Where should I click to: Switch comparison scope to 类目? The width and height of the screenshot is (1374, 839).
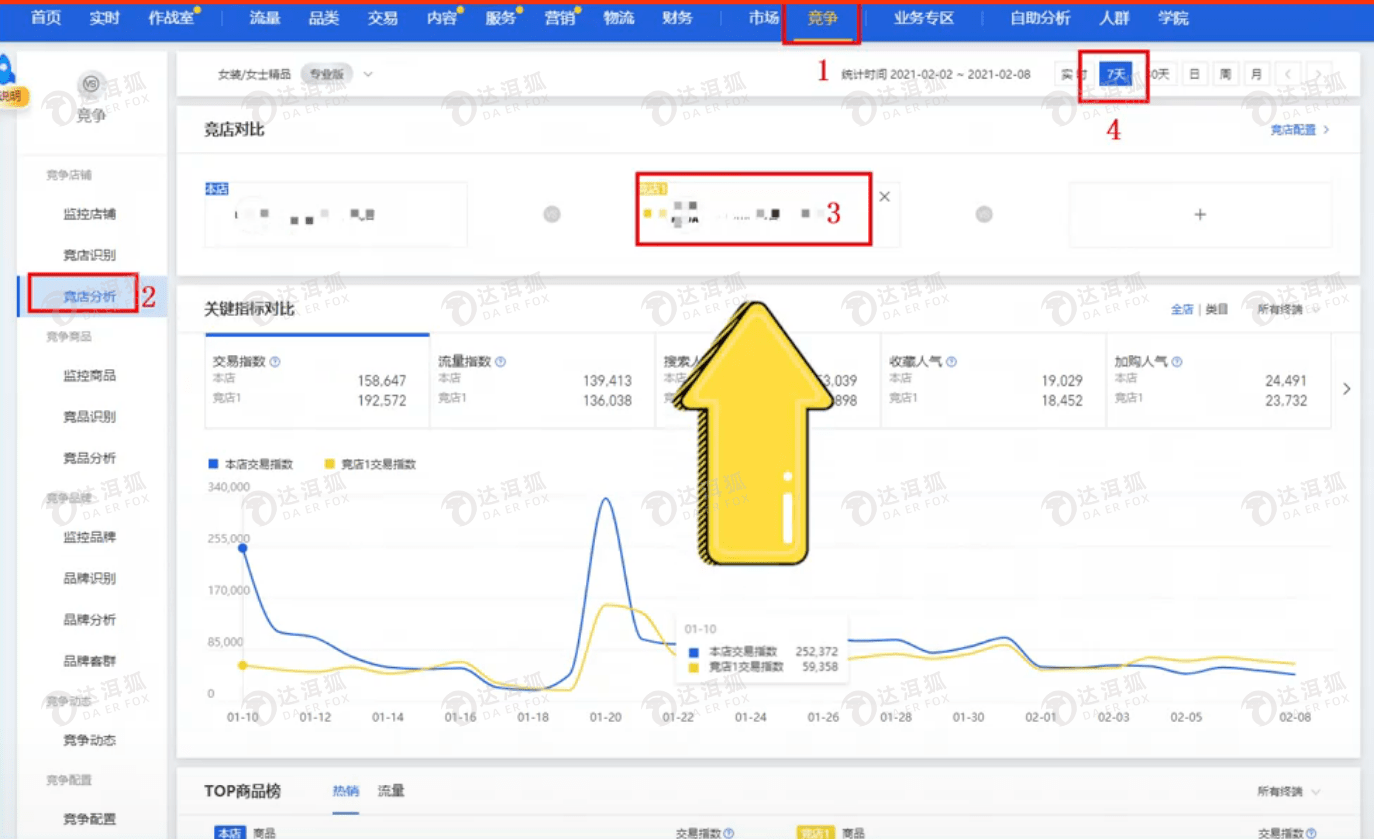tap(1216, 310)
